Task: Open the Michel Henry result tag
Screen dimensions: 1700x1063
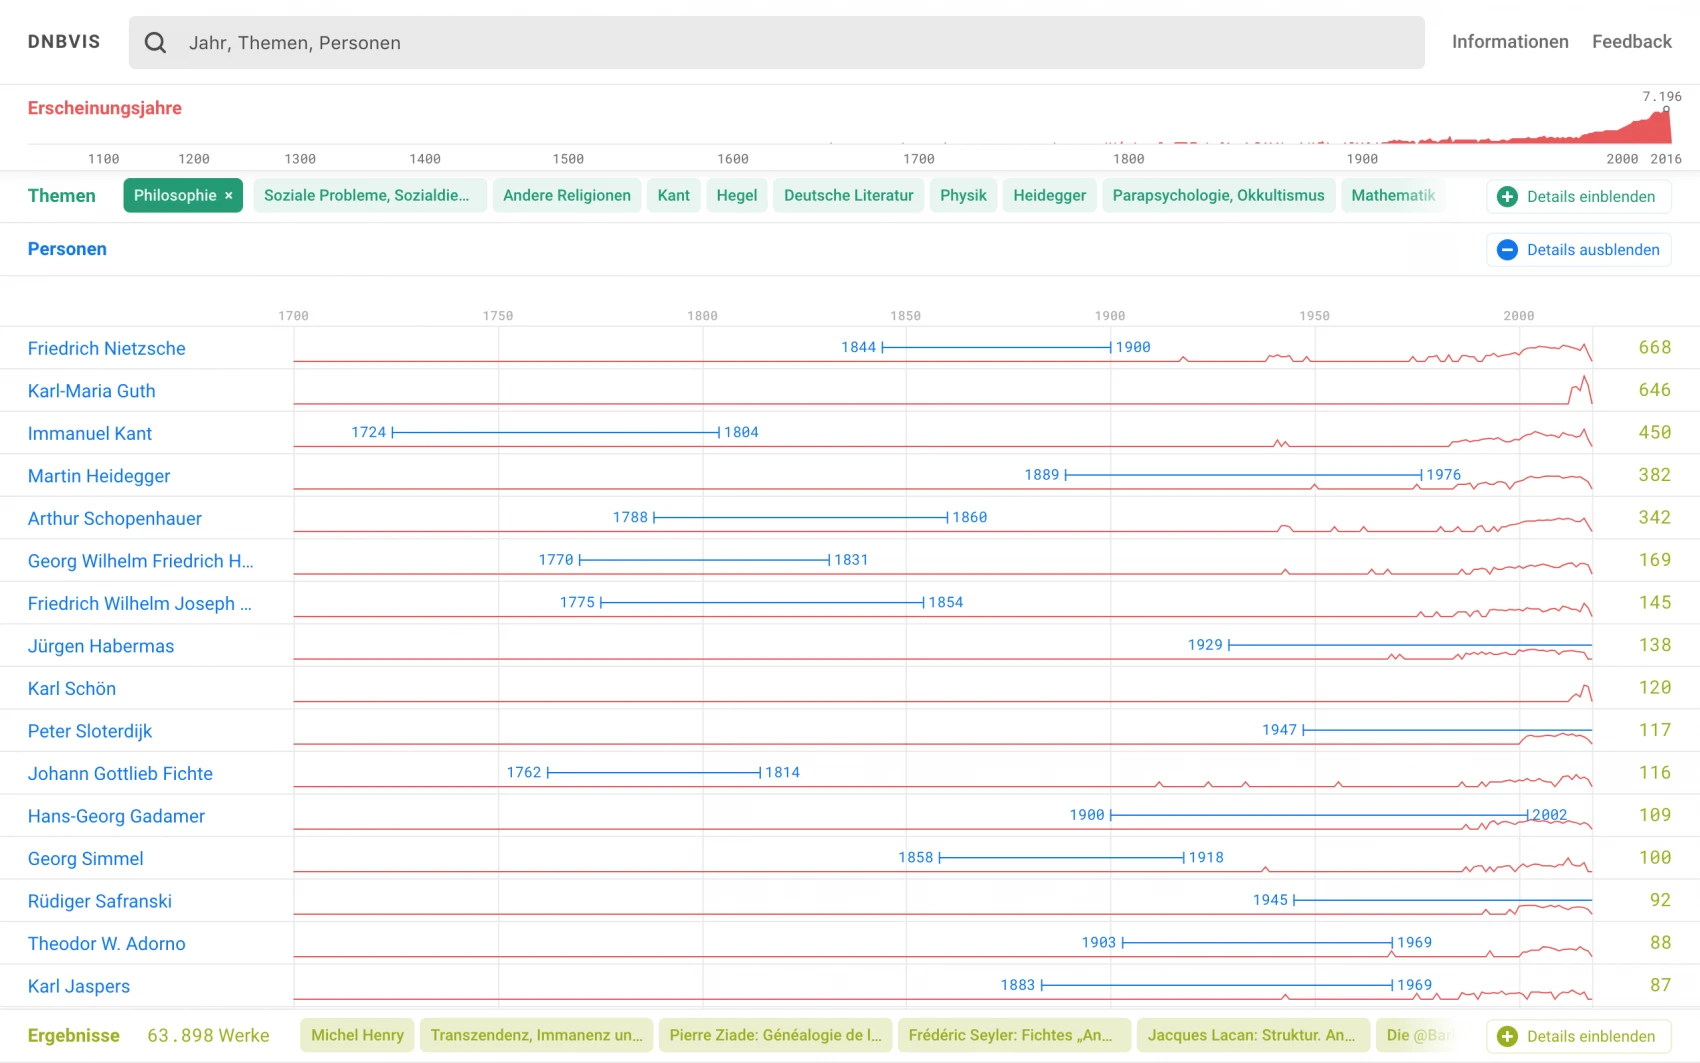Action: coord(357,1036)
